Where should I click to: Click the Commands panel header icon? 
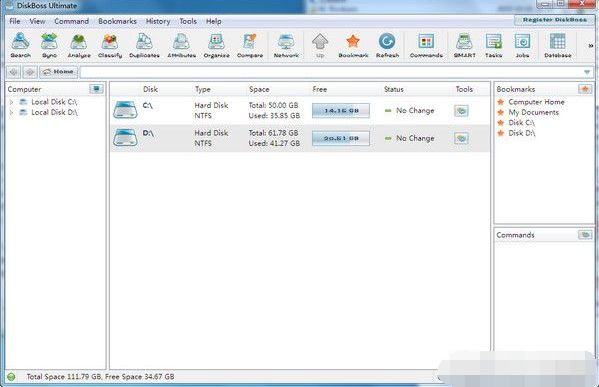point(585,235)
